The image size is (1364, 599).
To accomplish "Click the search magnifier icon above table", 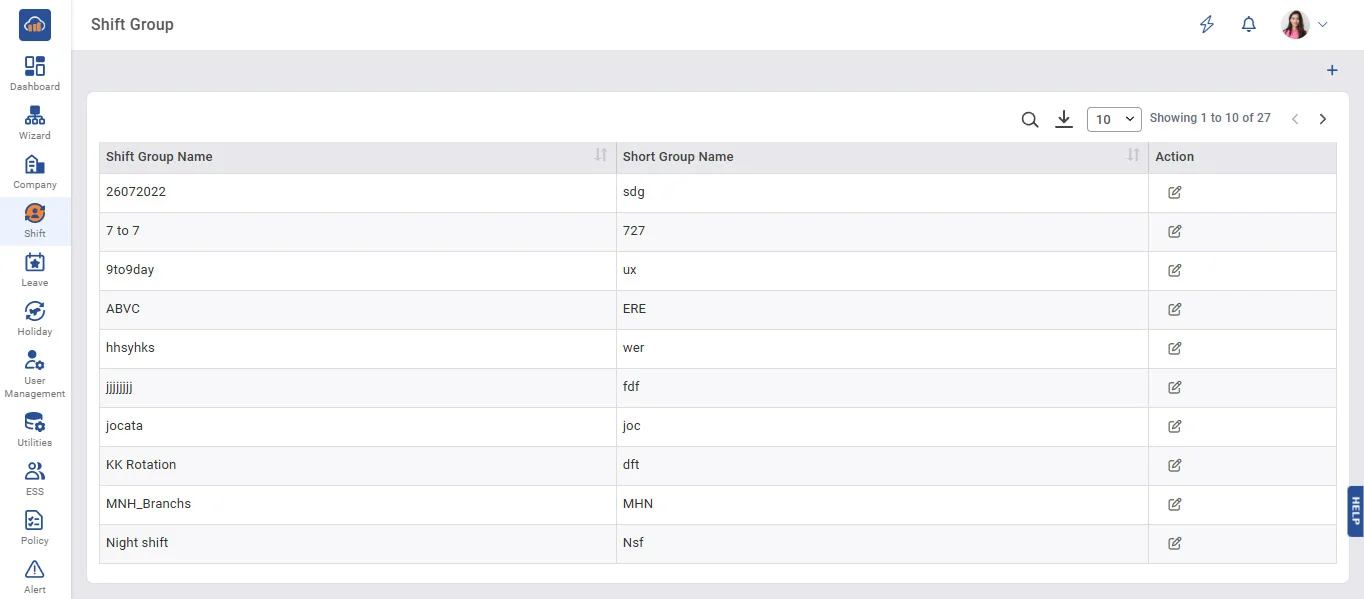I will (1030, 120).
